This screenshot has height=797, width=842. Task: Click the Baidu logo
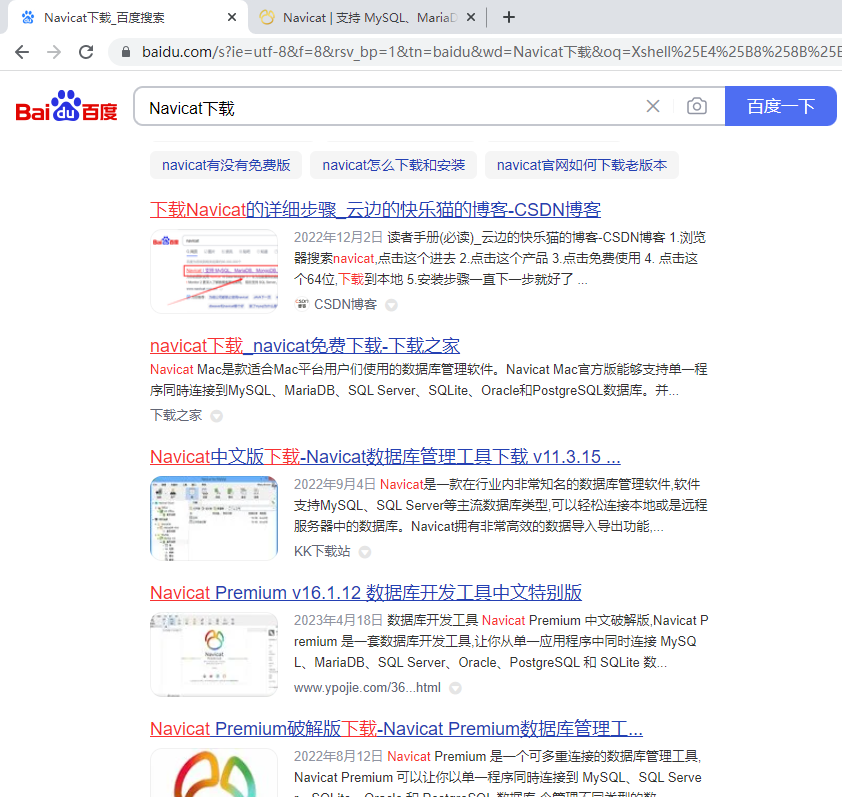coord(66,107)
